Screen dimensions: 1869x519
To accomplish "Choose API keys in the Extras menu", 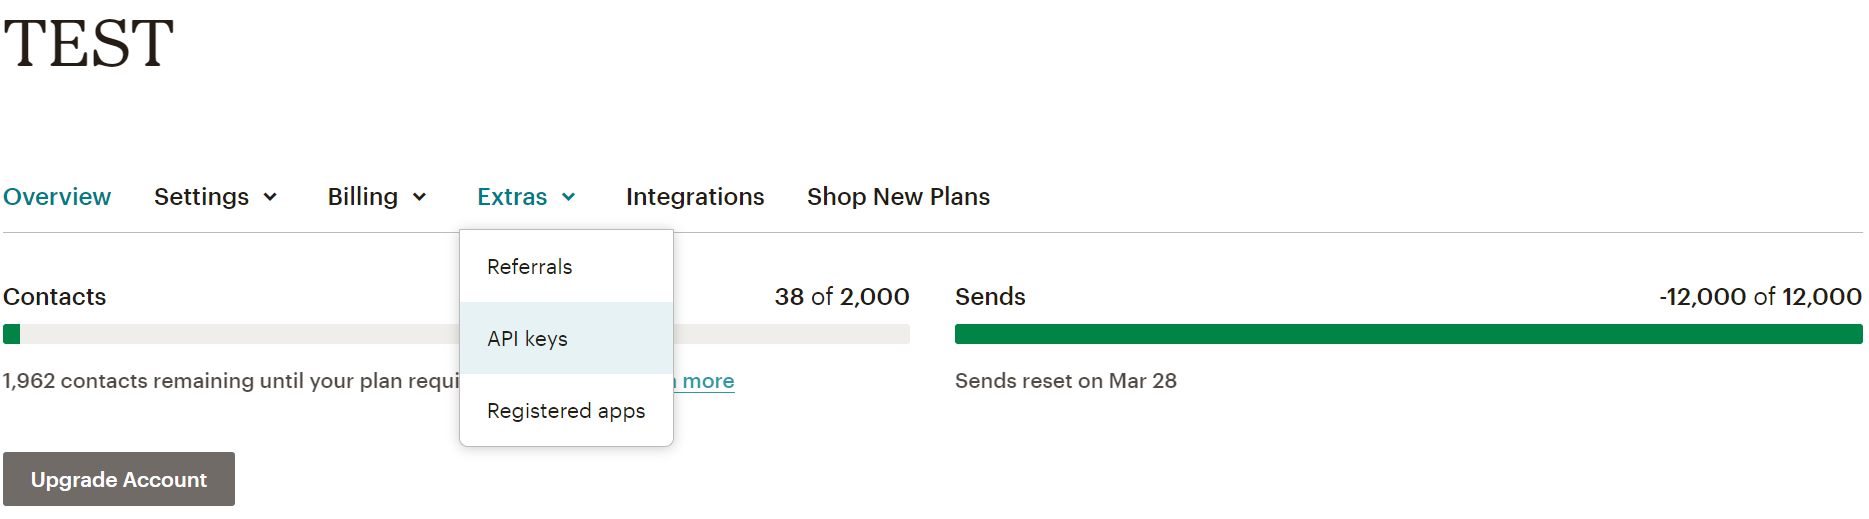I will (528, 339).
